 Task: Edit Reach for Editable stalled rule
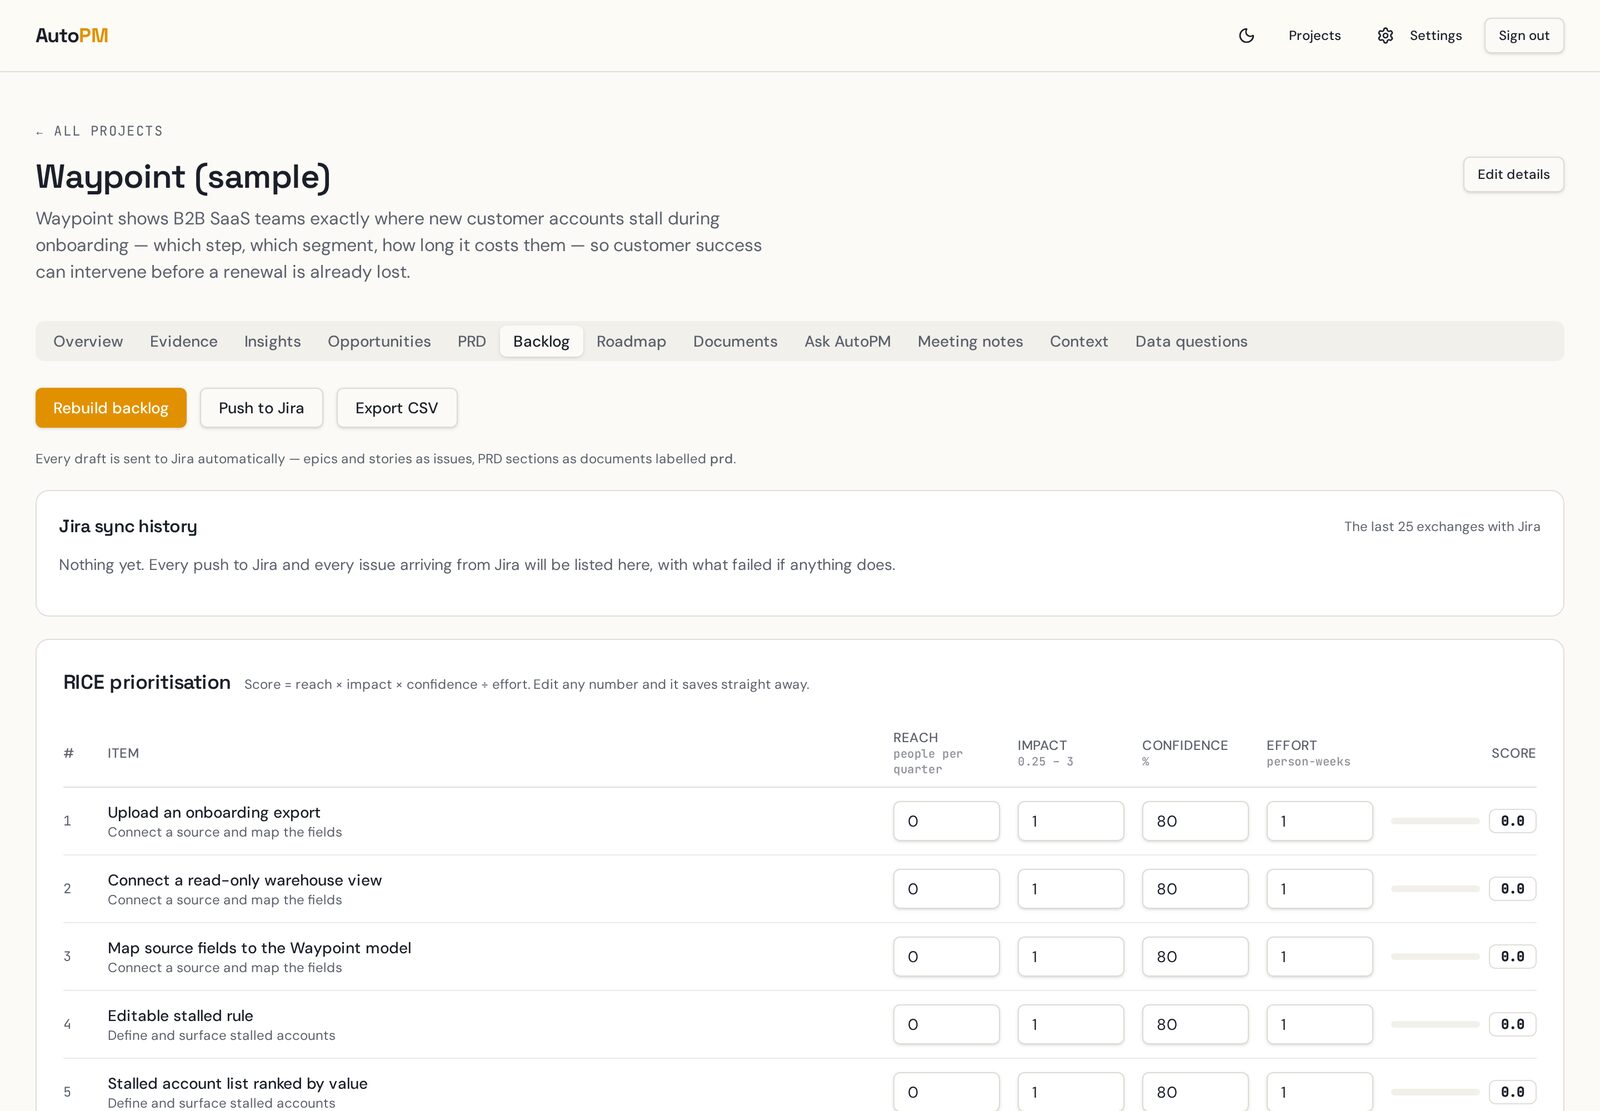click(x=946, y=1025)
